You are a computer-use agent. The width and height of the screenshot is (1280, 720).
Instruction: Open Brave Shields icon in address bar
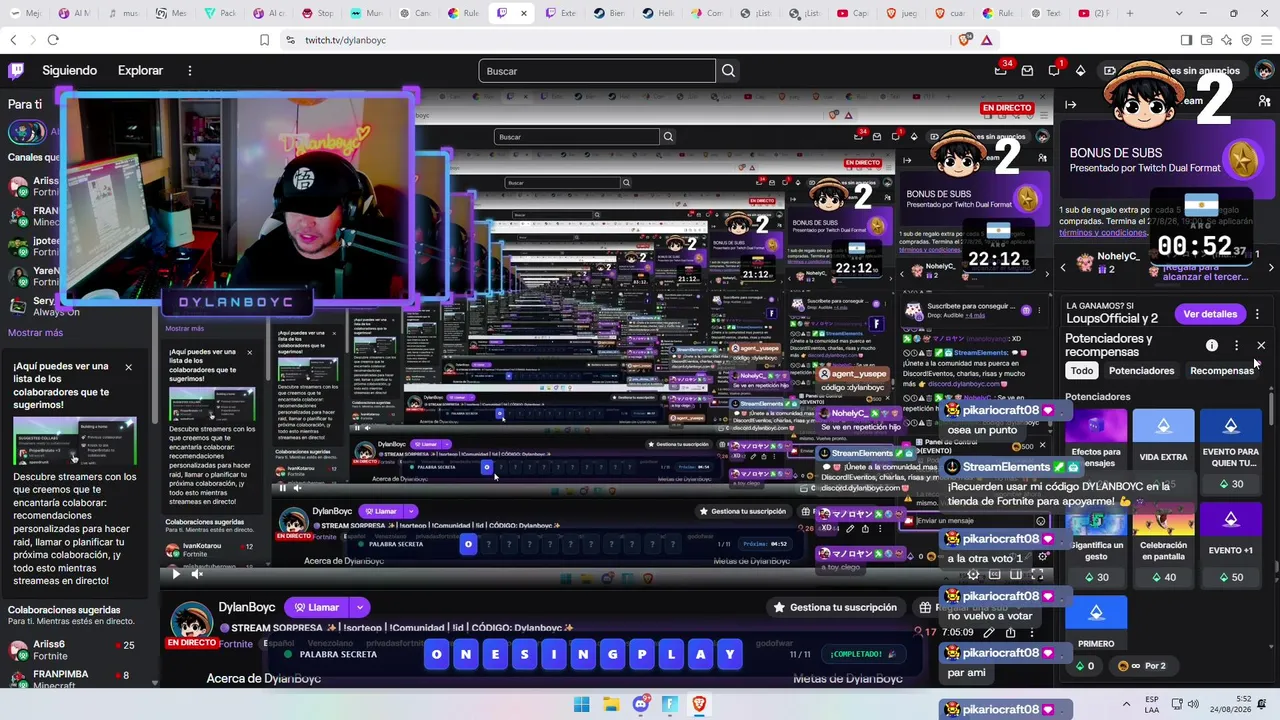tap(965, 40)
